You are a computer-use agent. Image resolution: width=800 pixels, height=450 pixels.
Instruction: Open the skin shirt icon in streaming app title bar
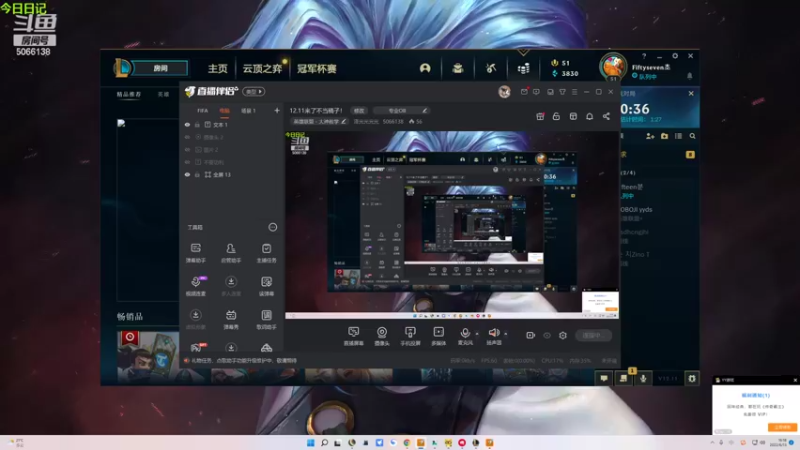tap(562, 92)
